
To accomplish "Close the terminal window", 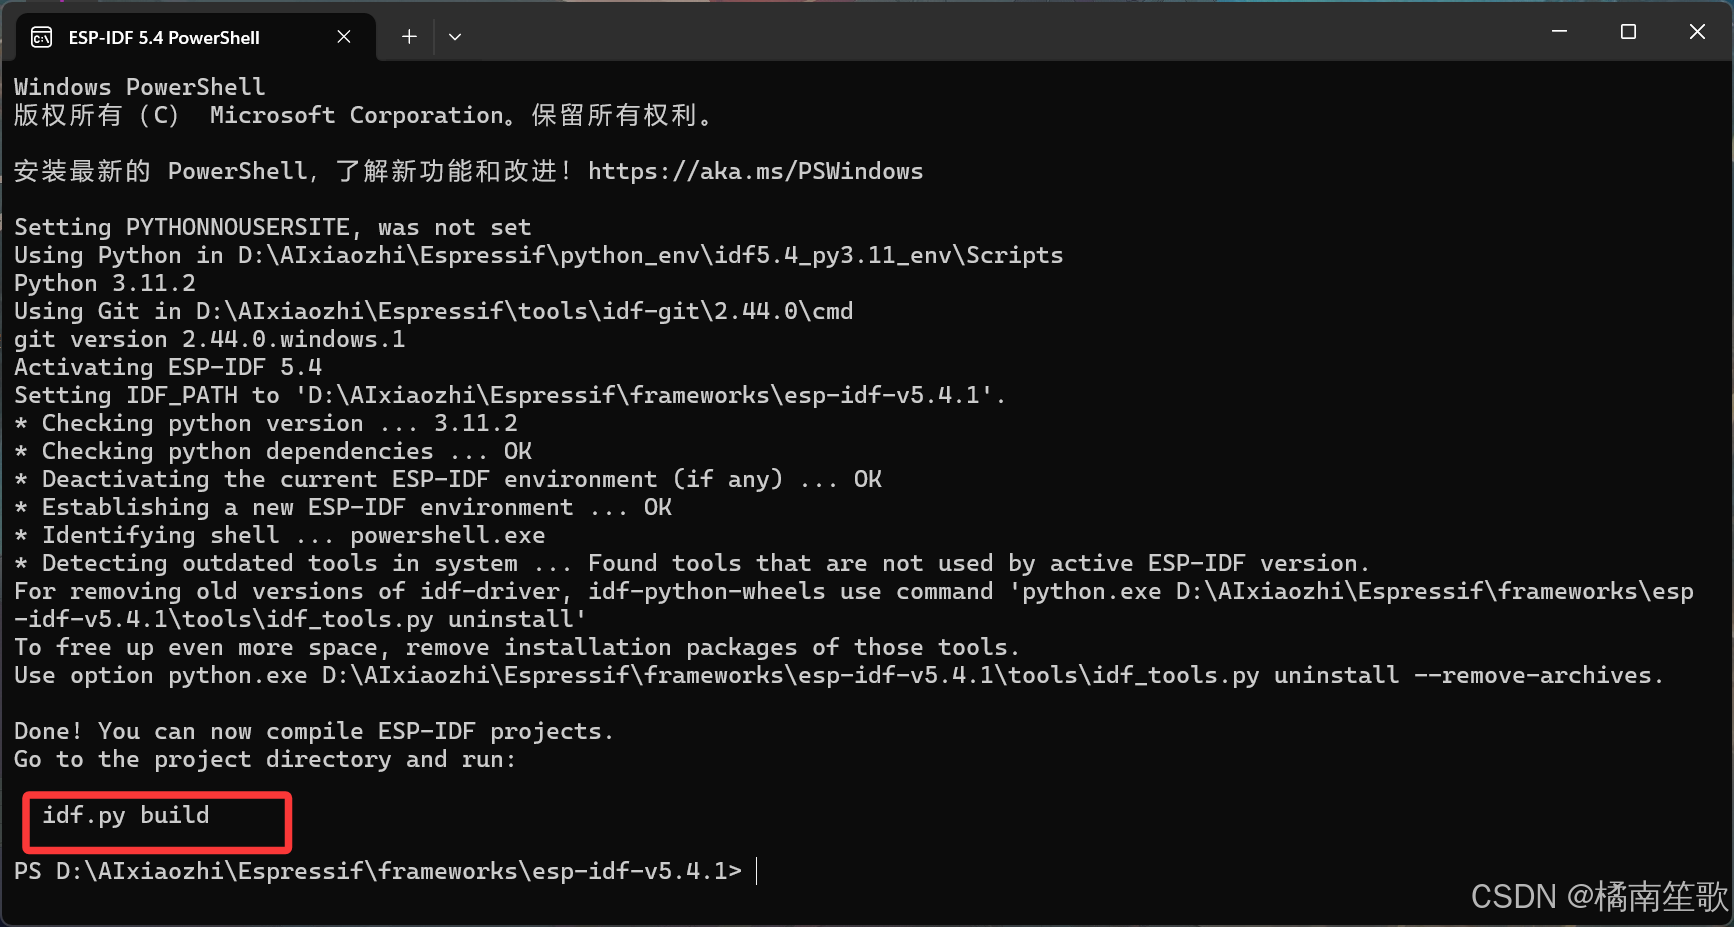I will click(x=1697, y=32).
